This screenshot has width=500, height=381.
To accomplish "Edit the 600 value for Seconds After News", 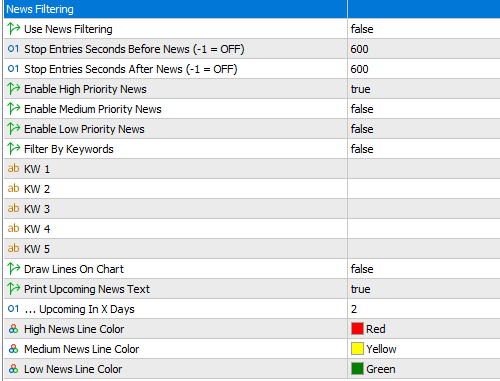I will [x=359, y=69].
